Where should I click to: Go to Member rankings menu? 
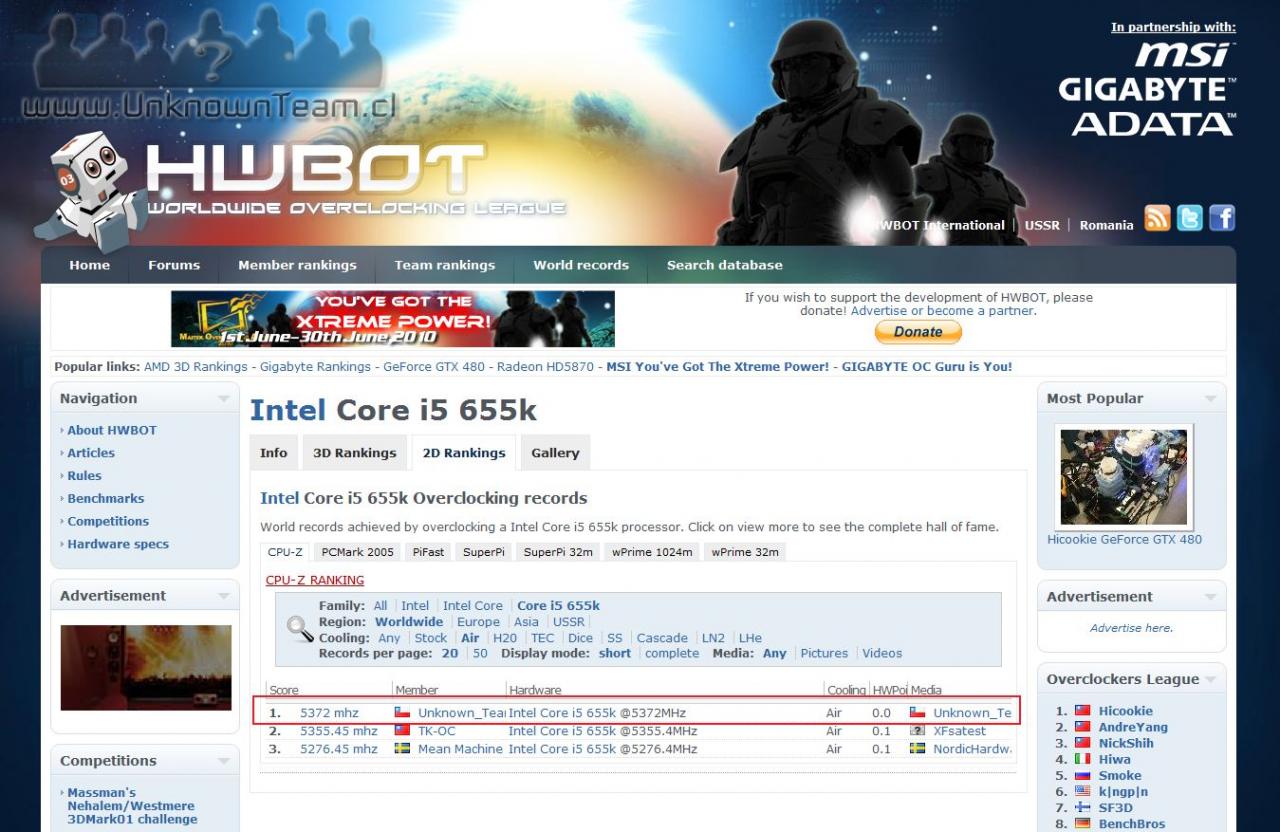[x=297, y=265]
